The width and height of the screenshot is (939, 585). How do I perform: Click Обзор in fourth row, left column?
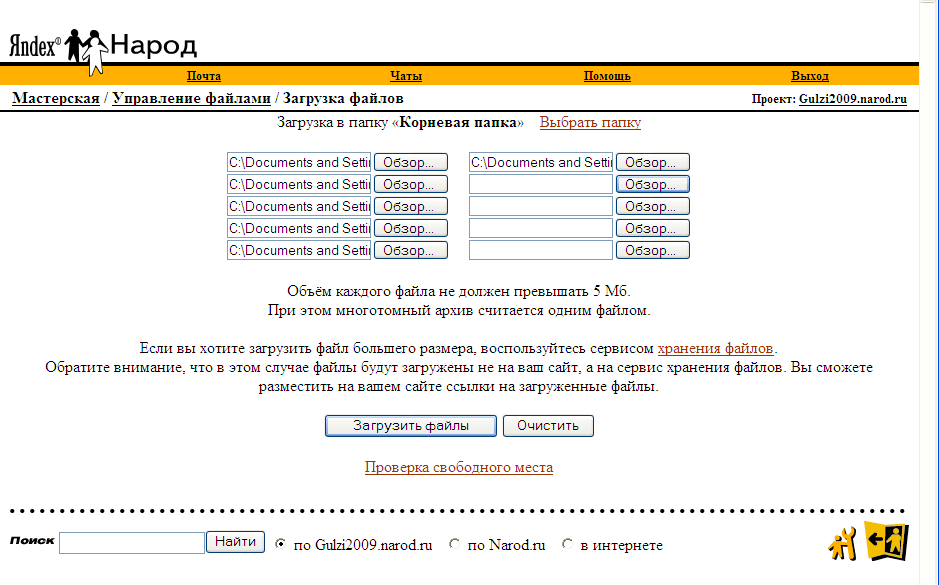point(411,228)
